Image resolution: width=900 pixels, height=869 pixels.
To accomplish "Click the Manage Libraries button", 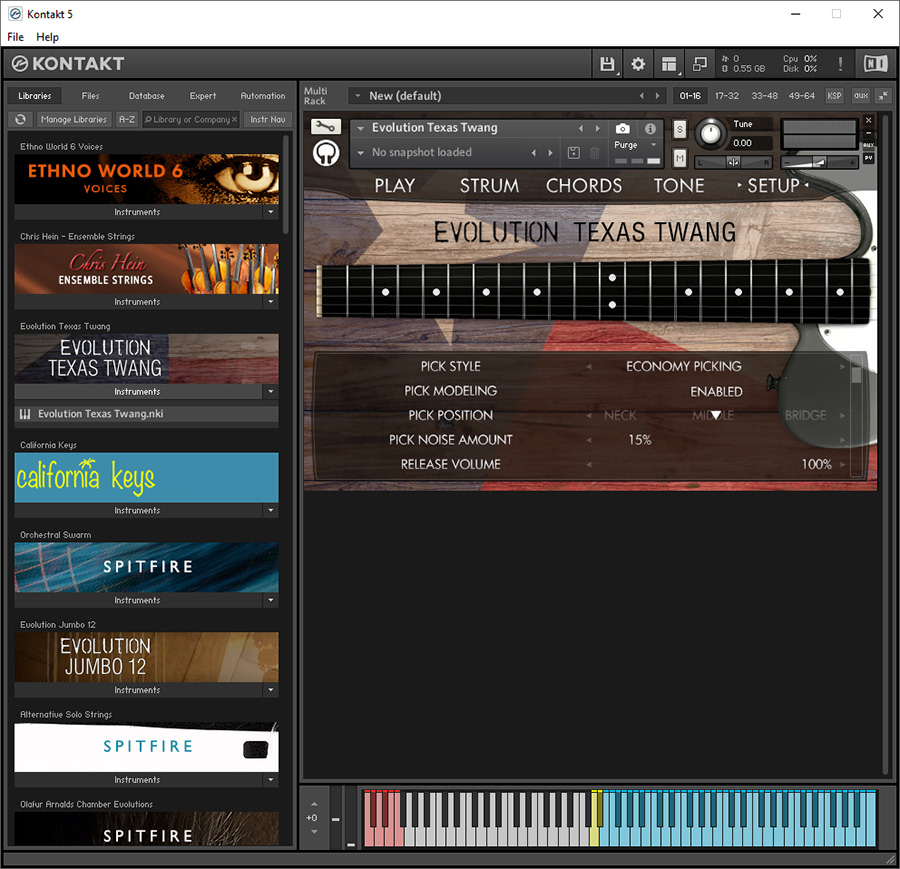I will coord(73,119).
